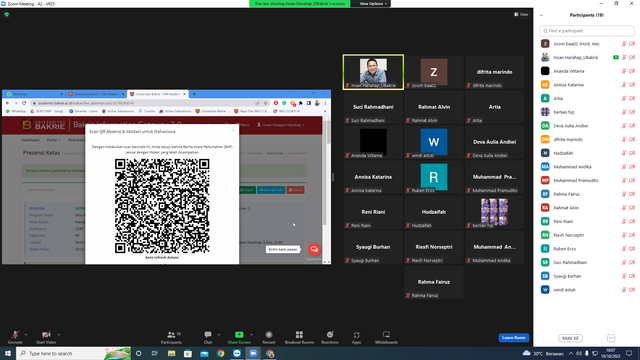Click Mute All in participants panel
The height and width of the screenshot is (360, 640).
coord(570,338)
